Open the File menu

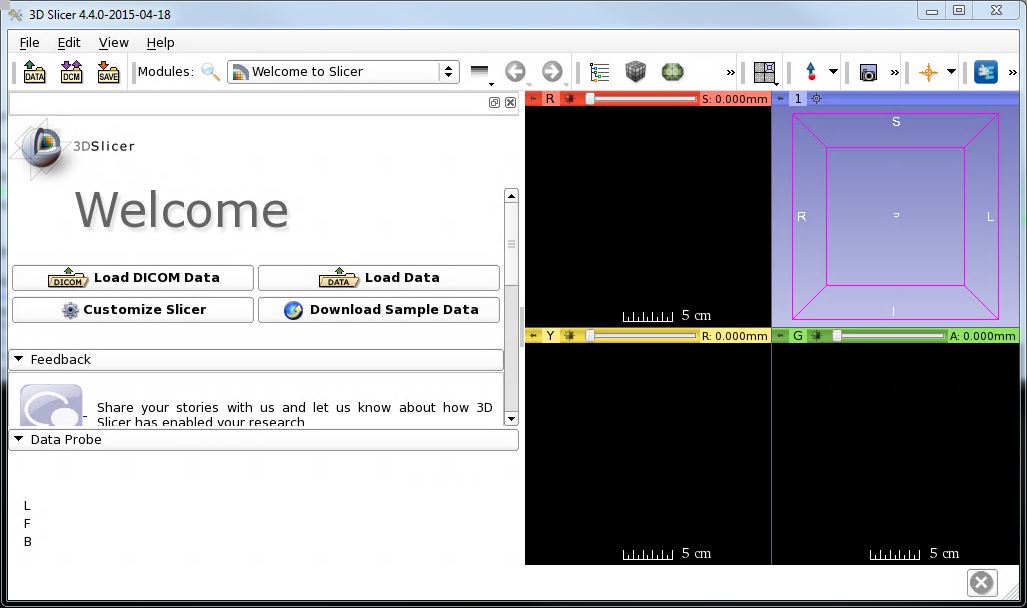tap(30, 42)
